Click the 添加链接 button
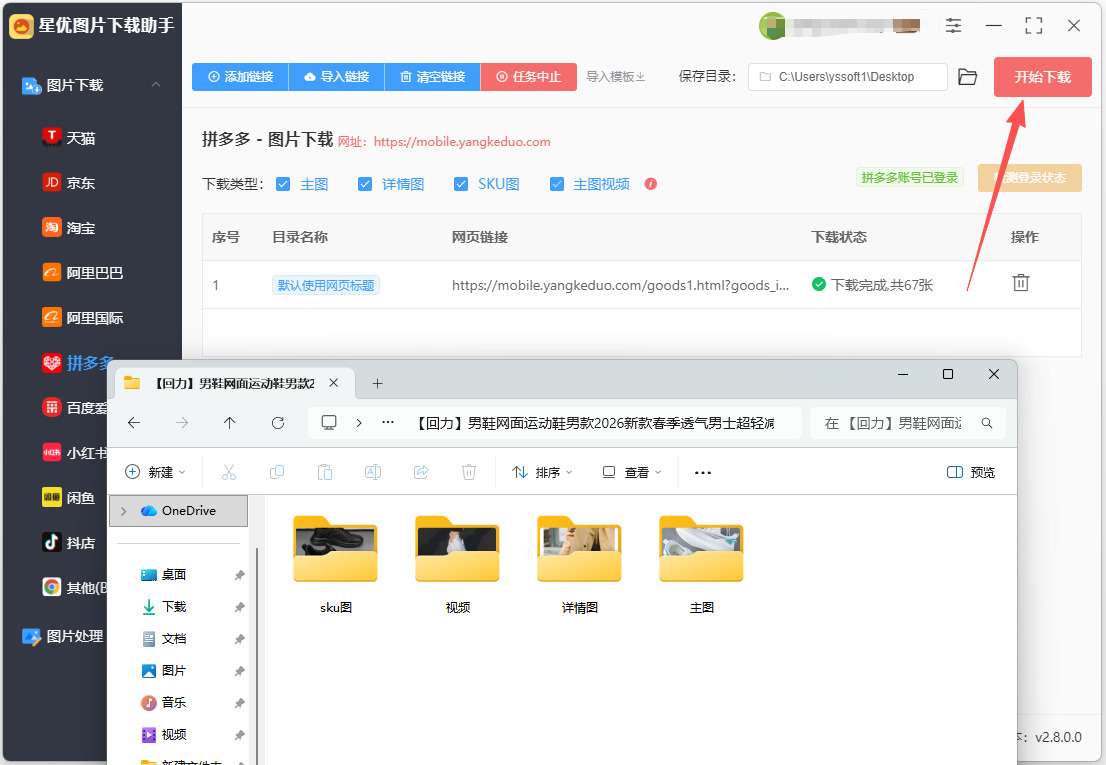 coord(241,77)
